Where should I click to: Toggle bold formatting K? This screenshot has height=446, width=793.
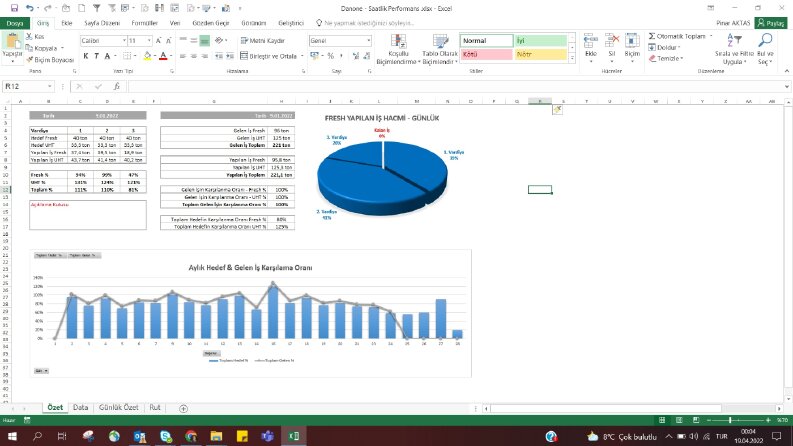[86, 56]
